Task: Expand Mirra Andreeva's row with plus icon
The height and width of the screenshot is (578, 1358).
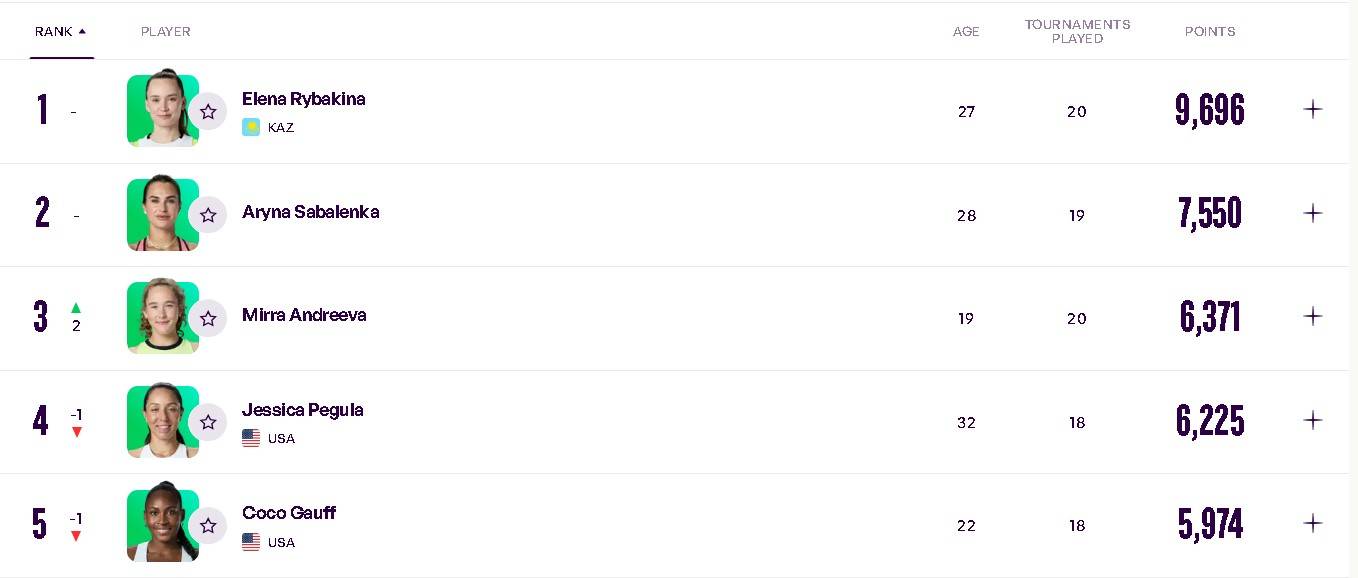Action: (1313, 316)
